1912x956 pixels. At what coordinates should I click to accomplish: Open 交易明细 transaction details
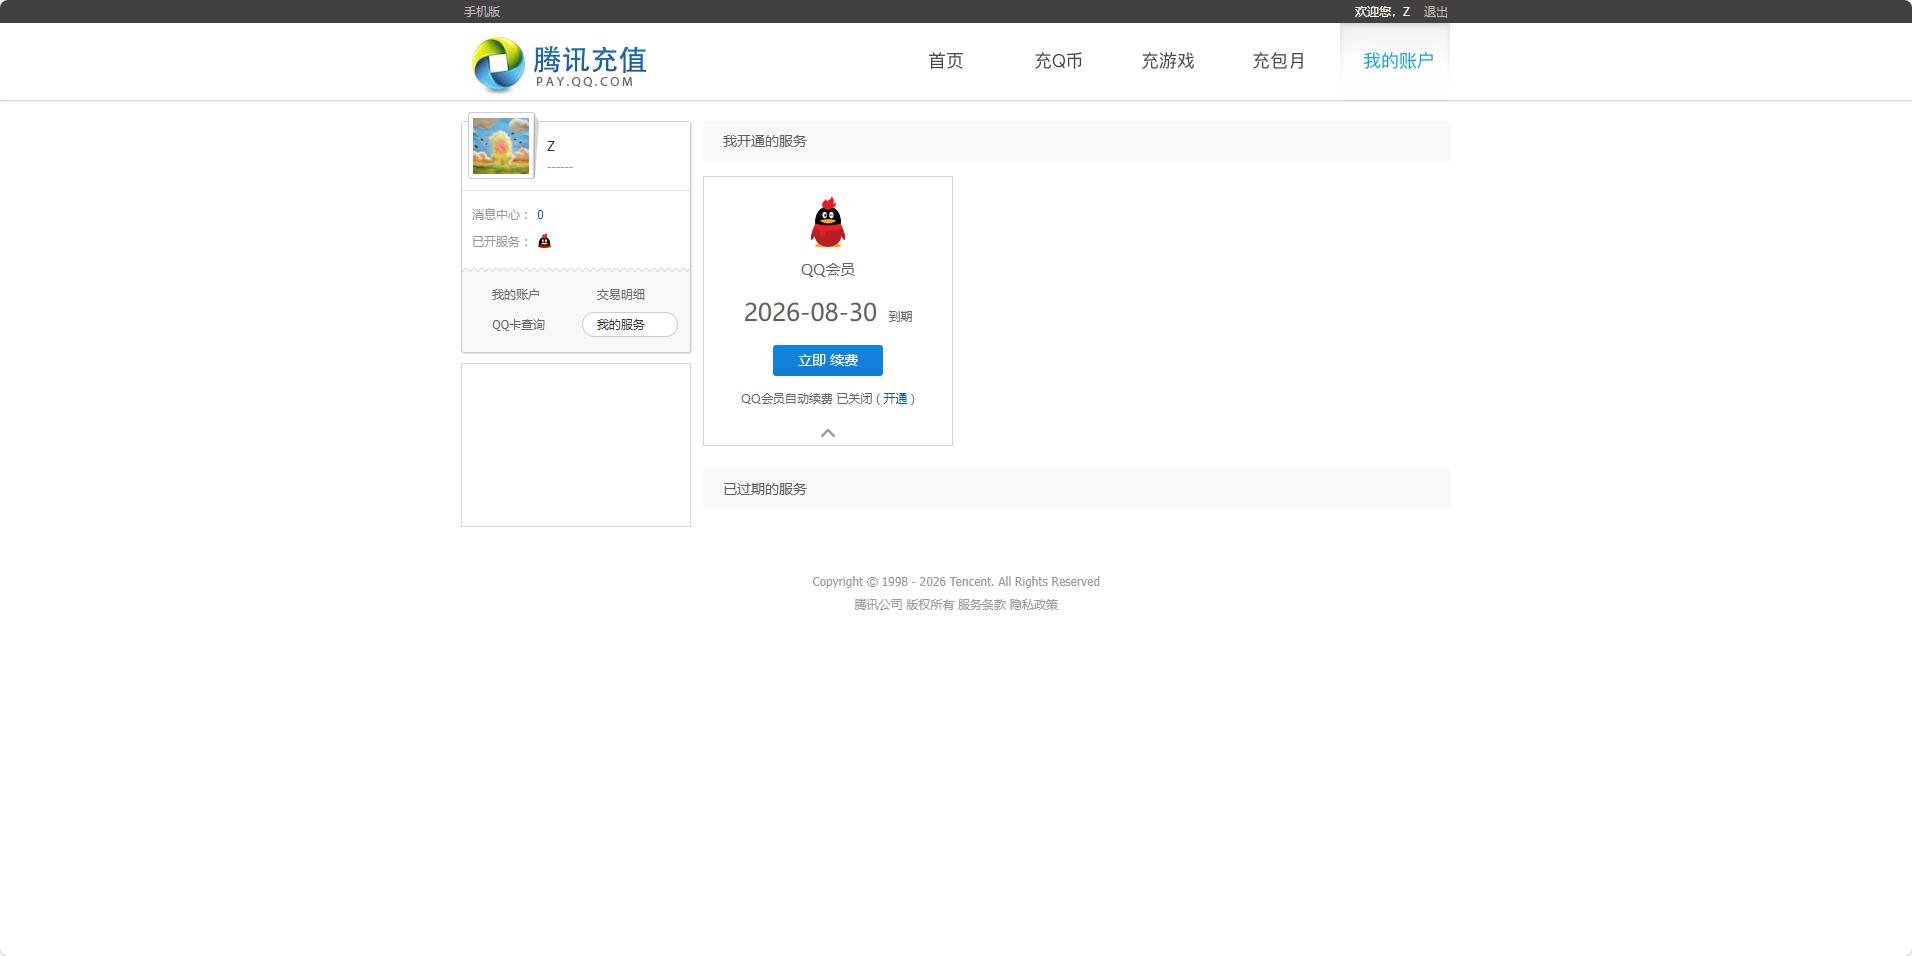(x=621, y=294)
